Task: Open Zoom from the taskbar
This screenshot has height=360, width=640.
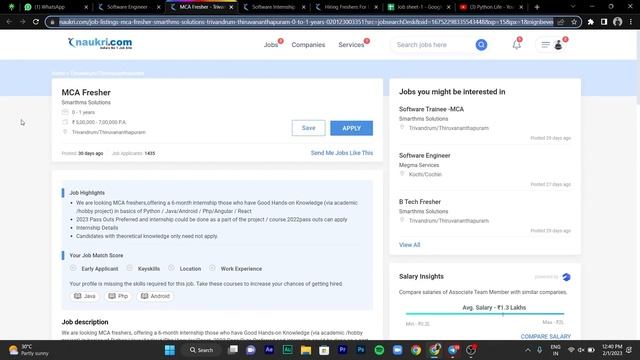Action: coord(398,350)
